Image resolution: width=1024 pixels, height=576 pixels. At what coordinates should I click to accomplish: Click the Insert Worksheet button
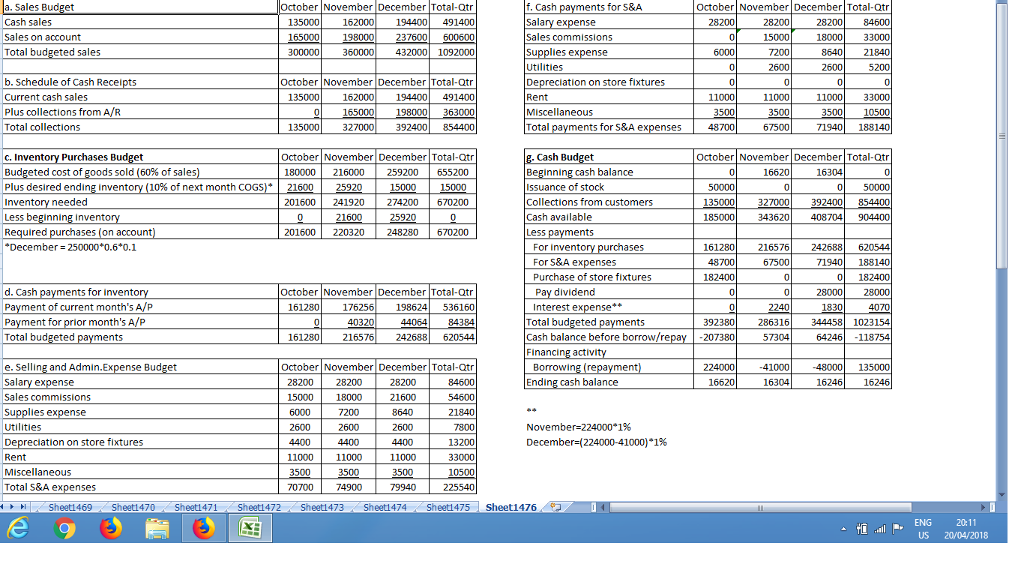click(x=557, y=507)
